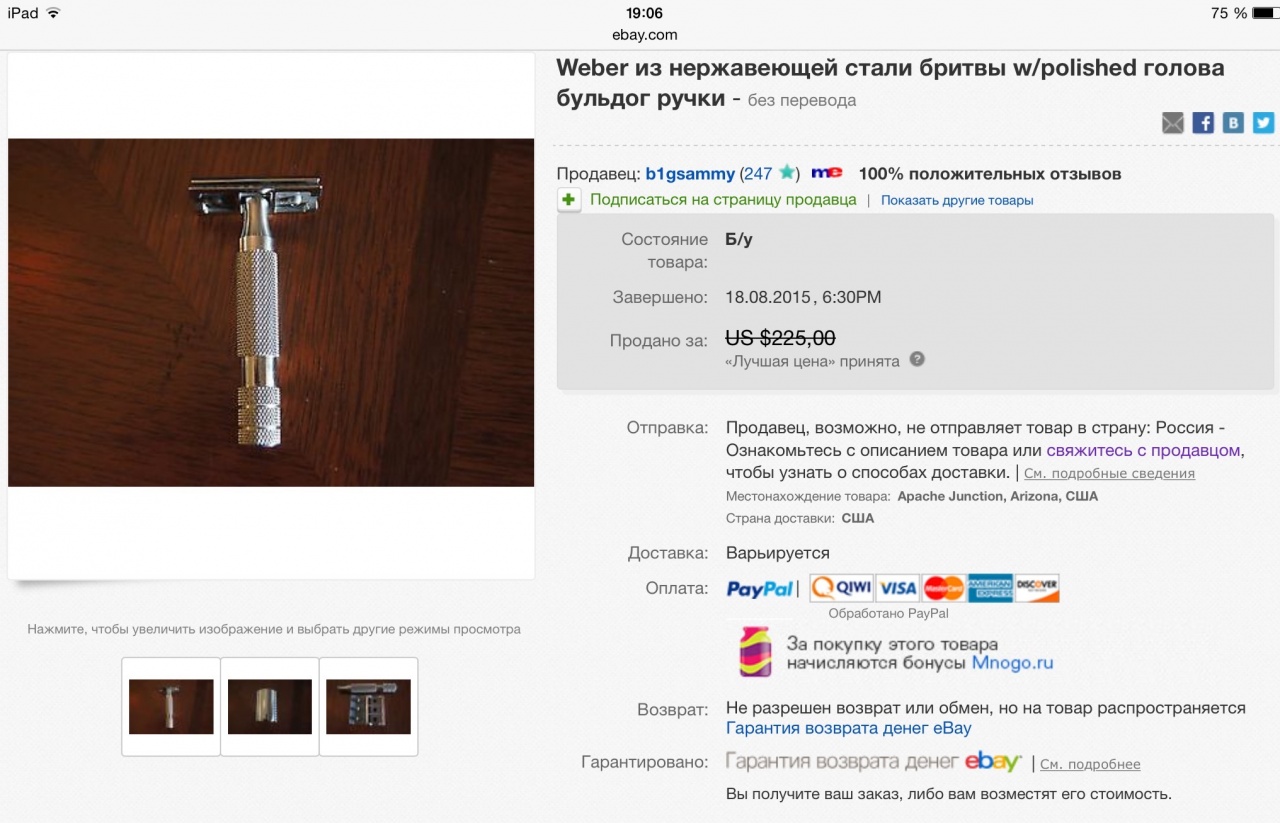Open seller feedback score 247
This screenshot has width=1280, height=823.
tap(757, 174)
